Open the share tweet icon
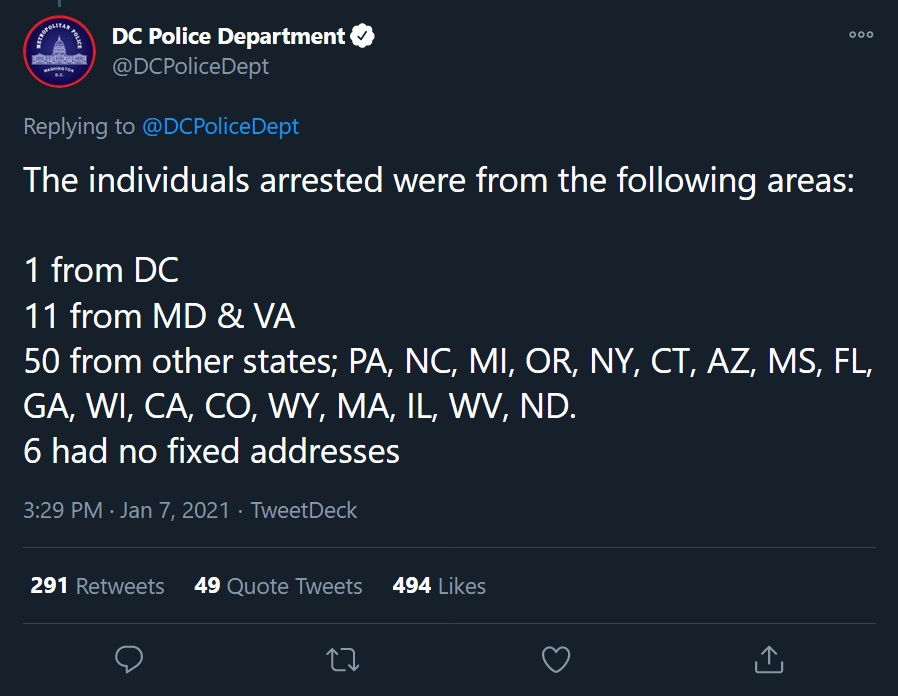The height and width of the screenshot is (696, 898). (x=769, y=659)
